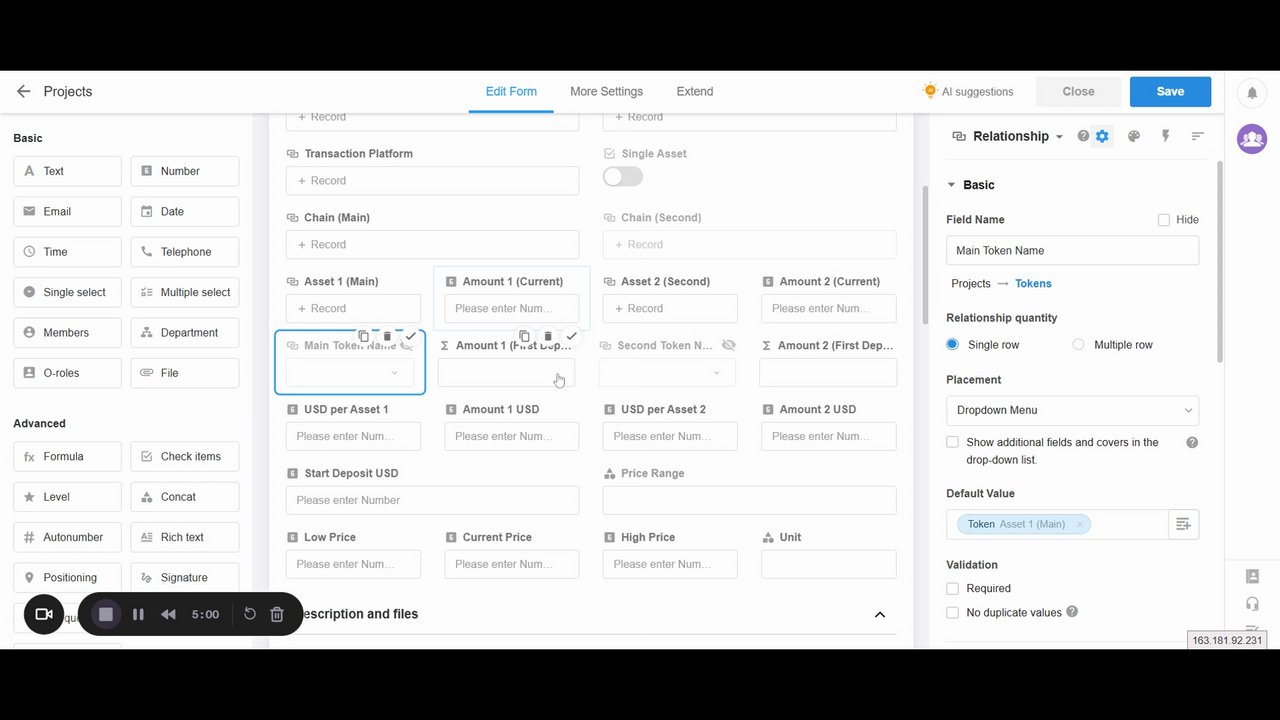Delete the Main Token Name field
Viewport: 1280px width, 720px height.
pyautogui.click(x=387, y=337)
